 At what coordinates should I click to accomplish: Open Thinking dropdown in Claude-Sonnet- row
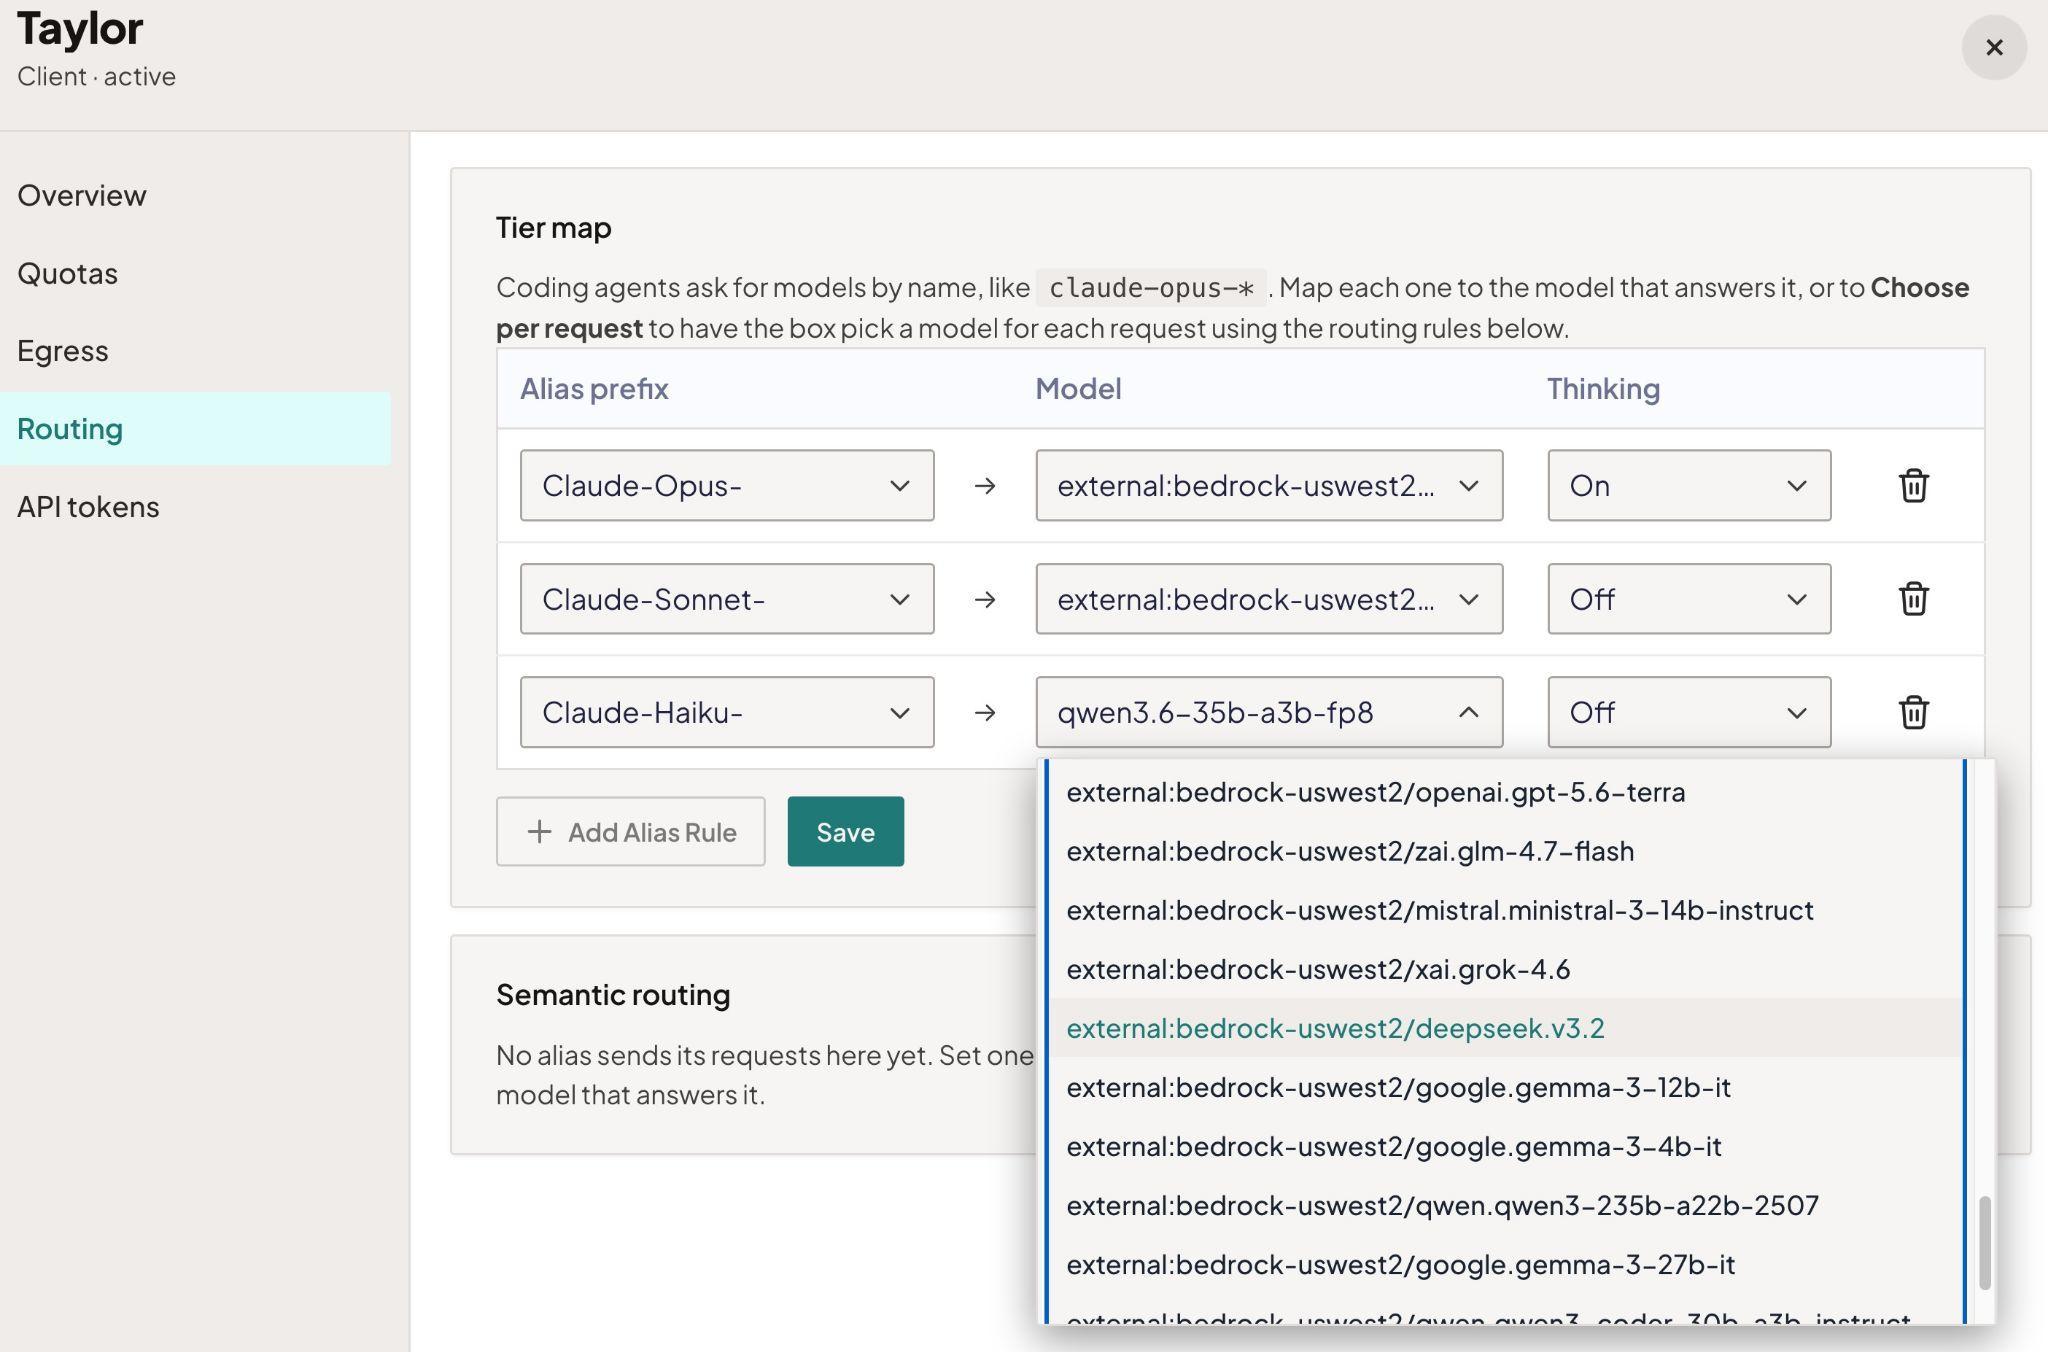[x=1689, y=599]
